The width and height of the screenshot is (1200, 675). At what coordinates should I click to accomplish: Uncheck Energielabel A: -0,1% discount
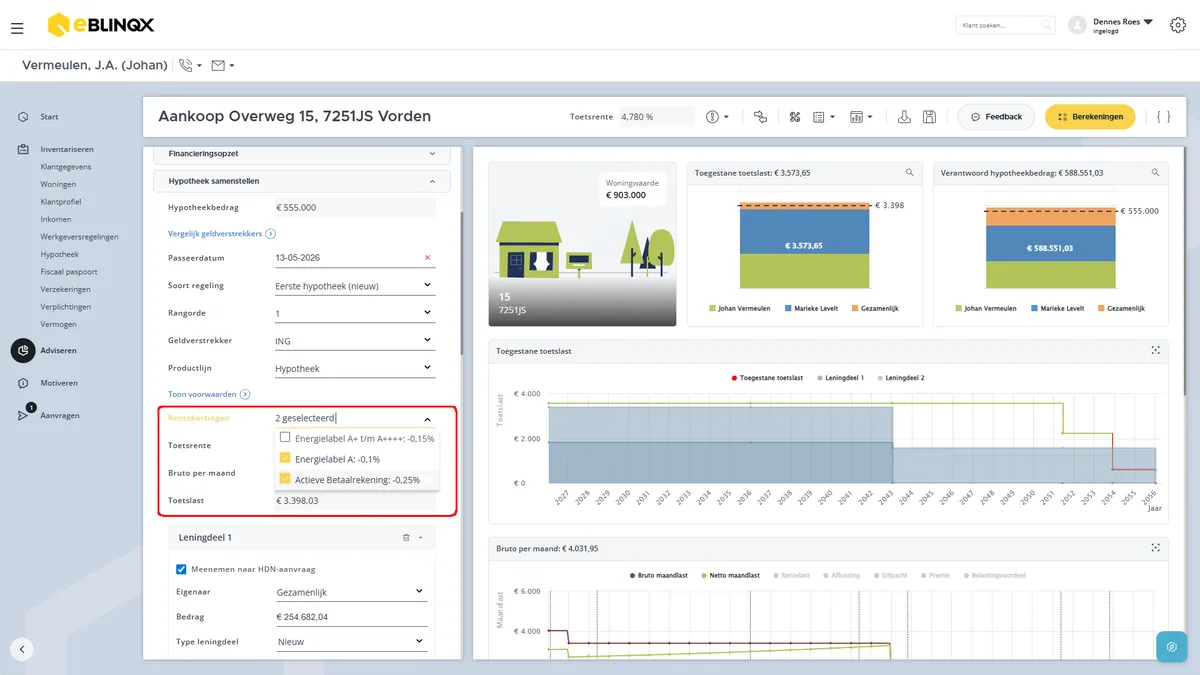tap(285, 459)
